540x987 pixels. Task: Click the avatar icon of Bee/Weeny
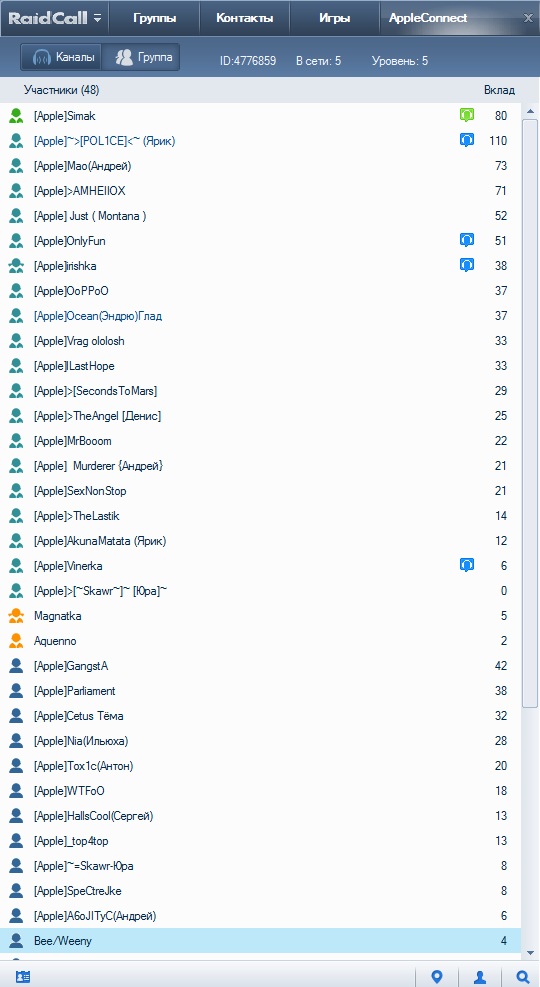[16, 941]
